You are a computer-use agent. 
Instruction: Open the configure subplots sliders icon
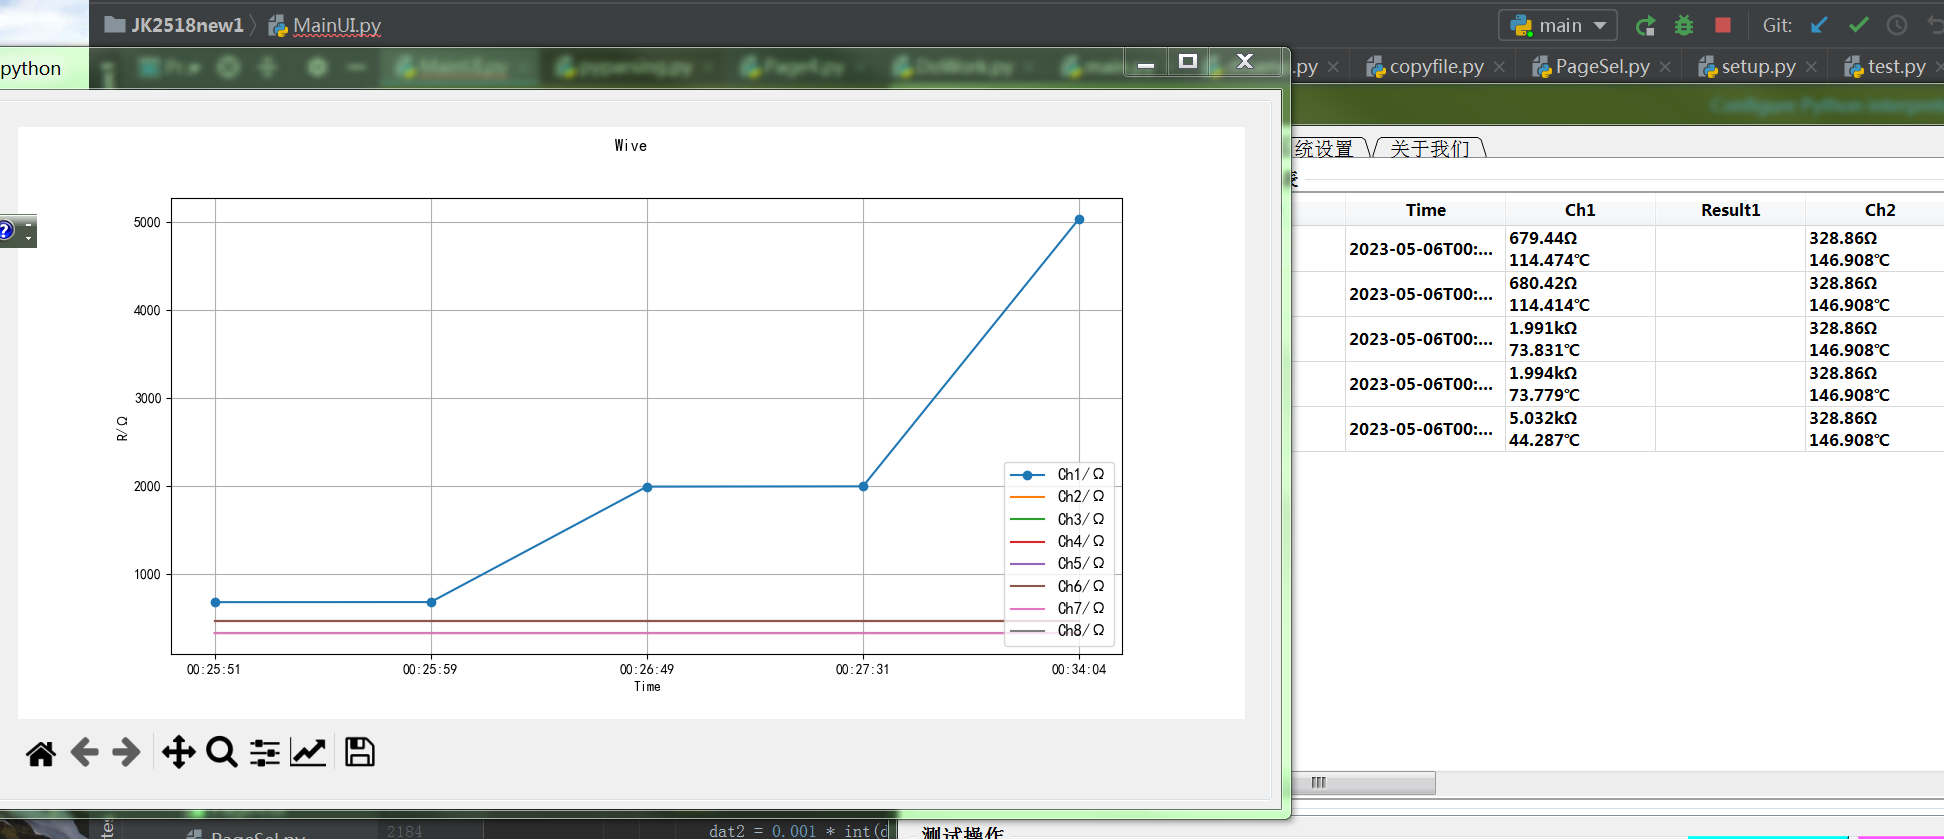265,752
